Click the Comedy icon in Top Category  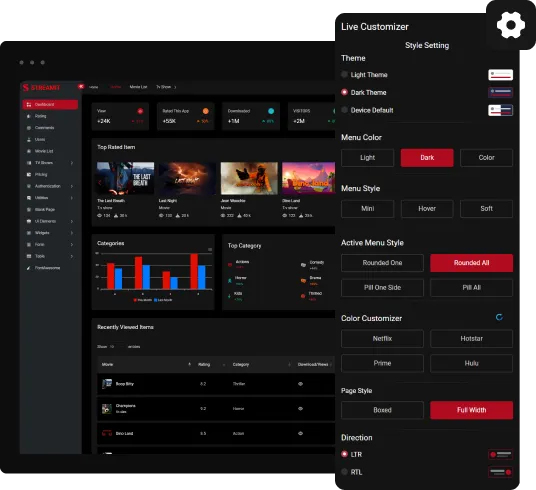[x=303, y=265]
